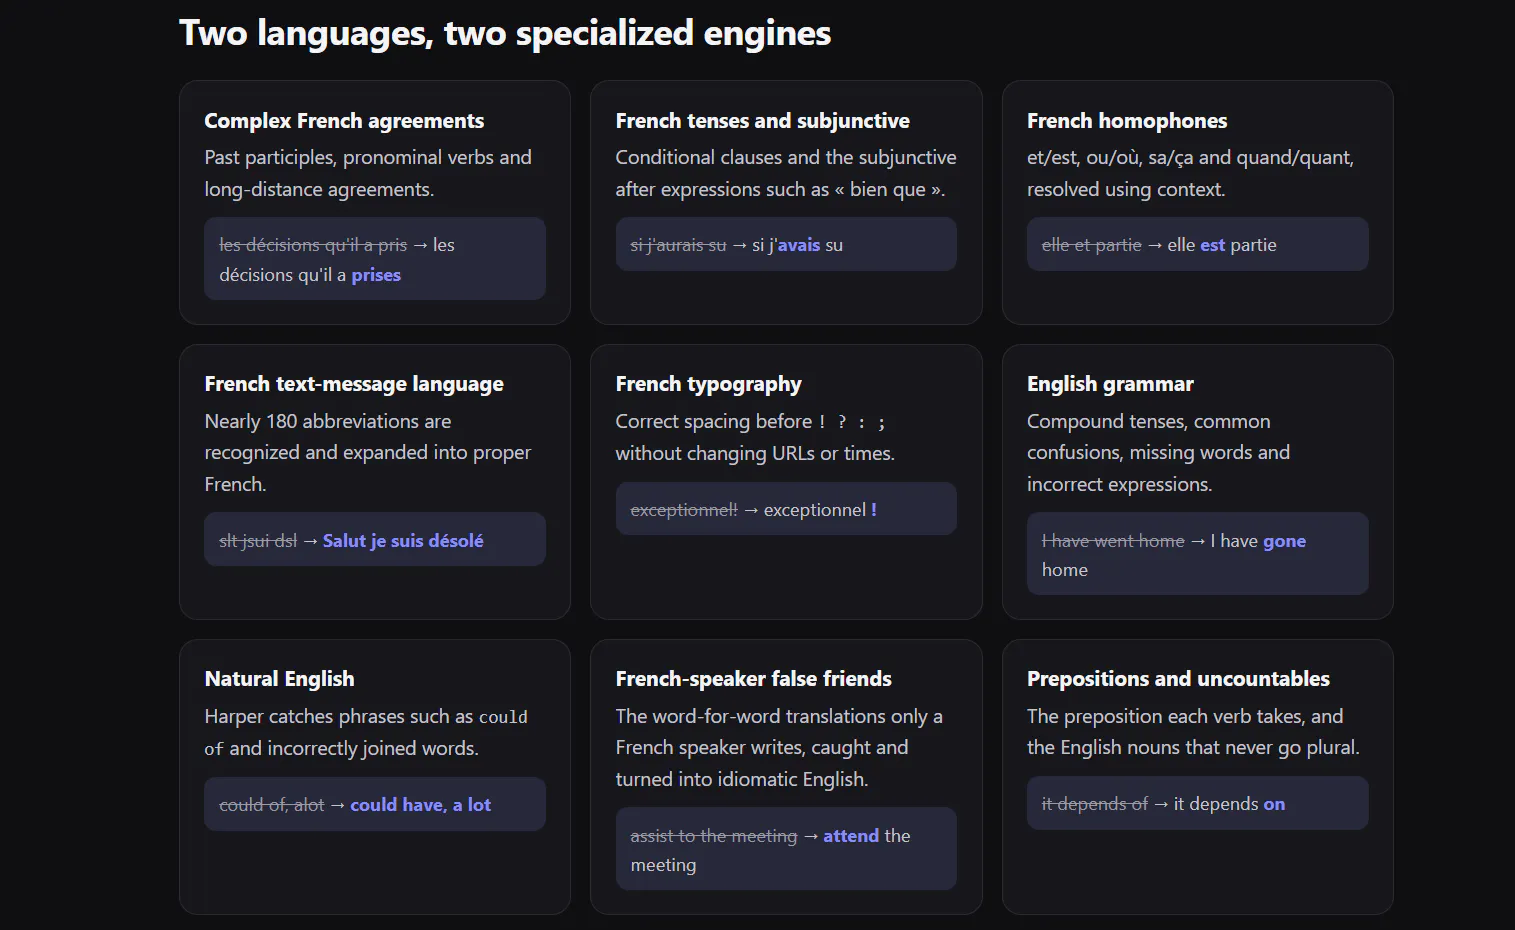The image size is (1515, 930).
Task: Click 'Prepositions and uncountables' title
Action: [1178, 679]
